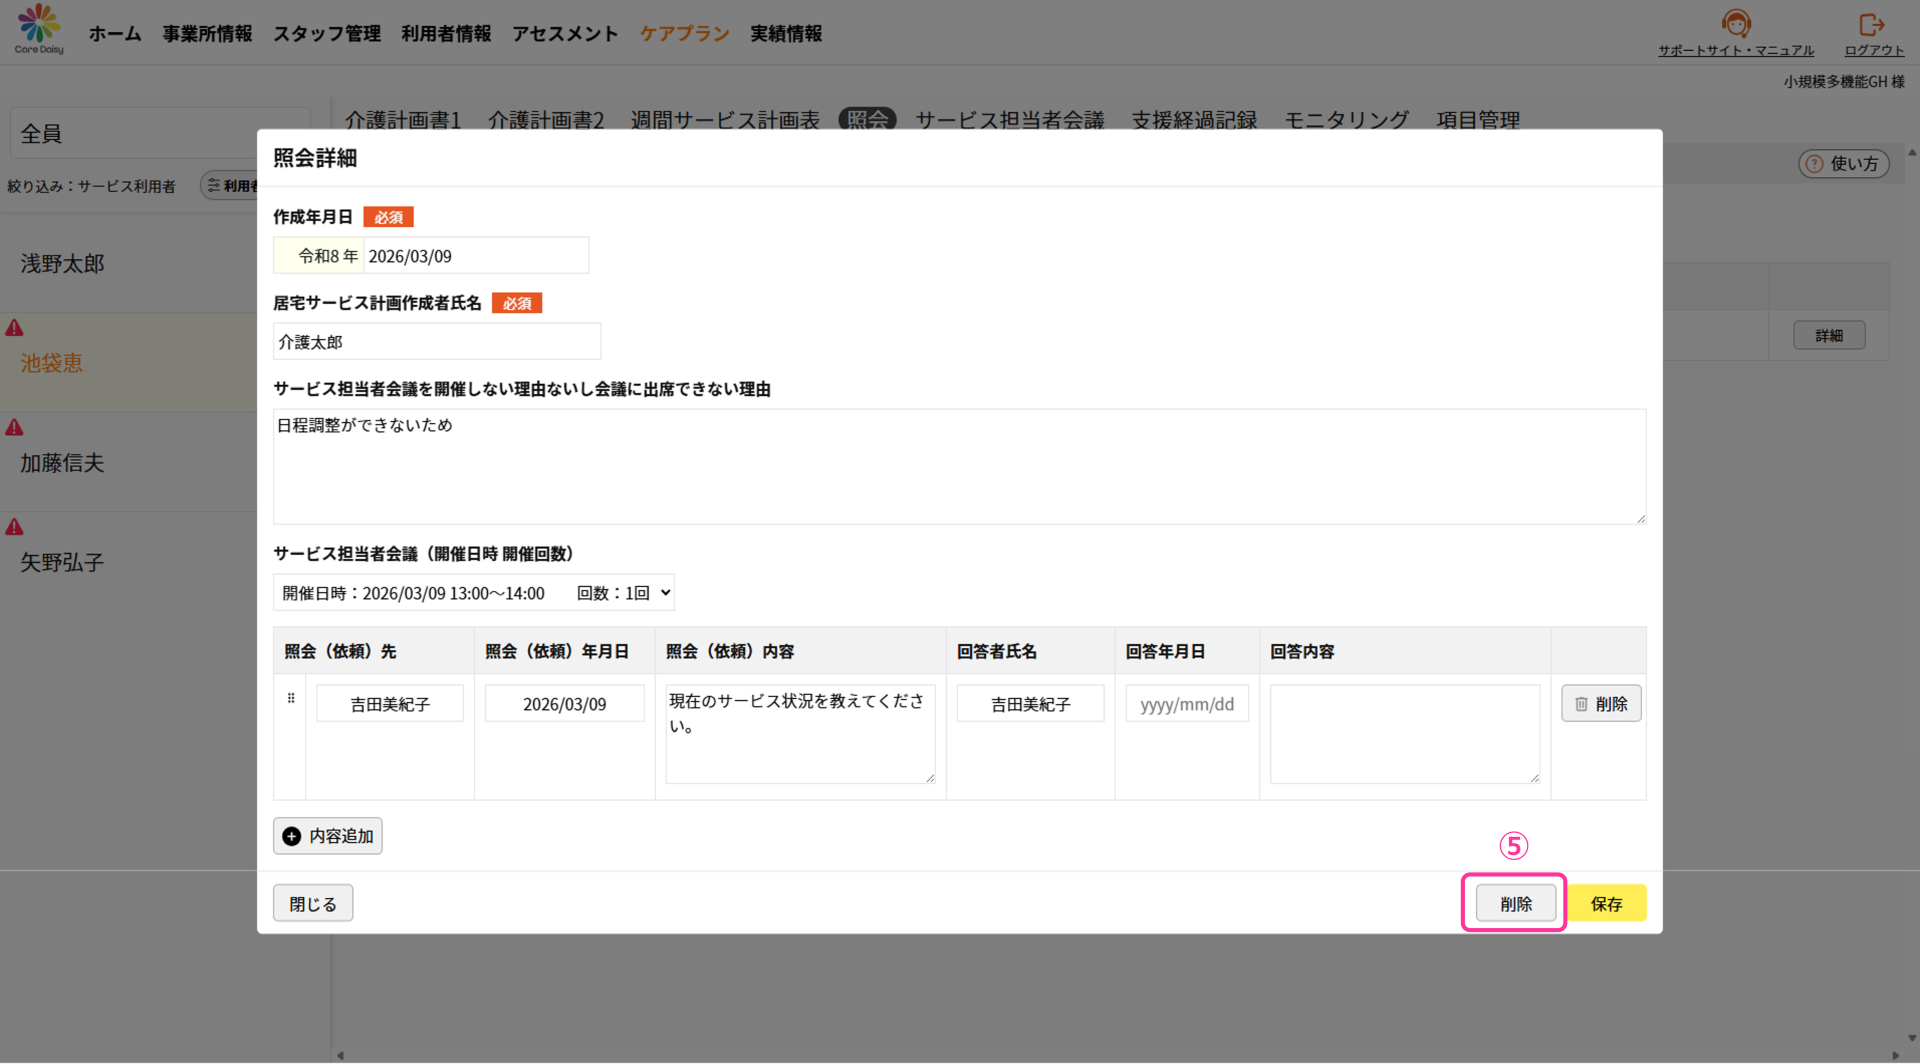Click the logout icon
Screen dimensions: 1920x1064
click(1871, 24)
